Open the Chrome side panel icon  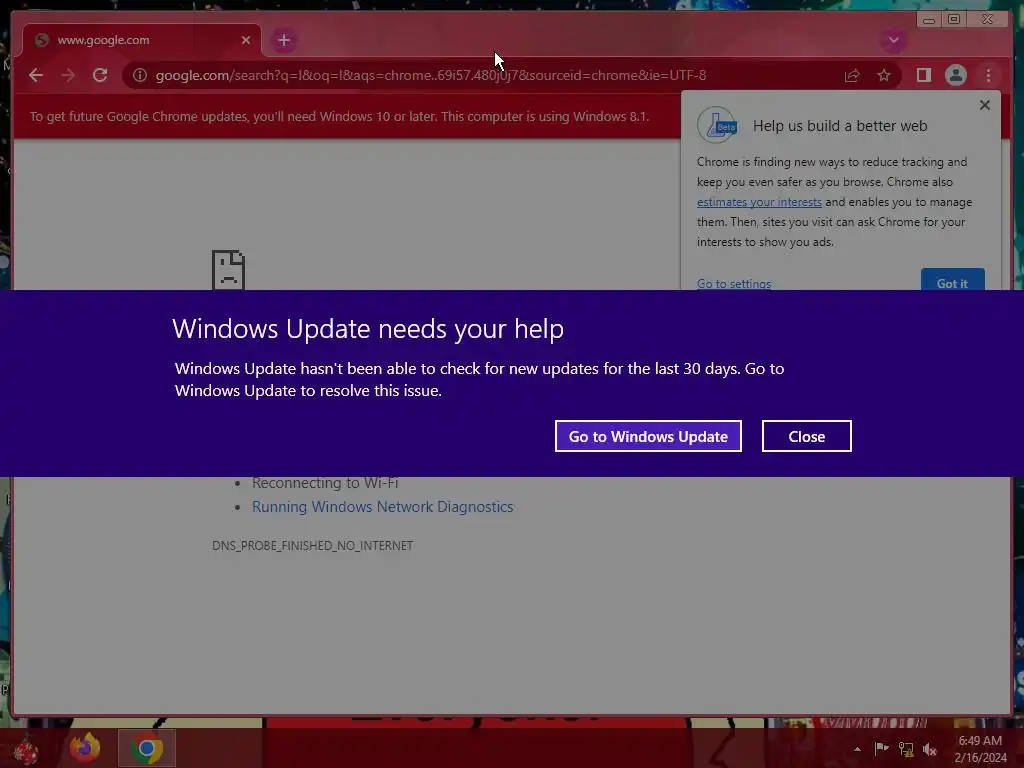coord(923,75)
